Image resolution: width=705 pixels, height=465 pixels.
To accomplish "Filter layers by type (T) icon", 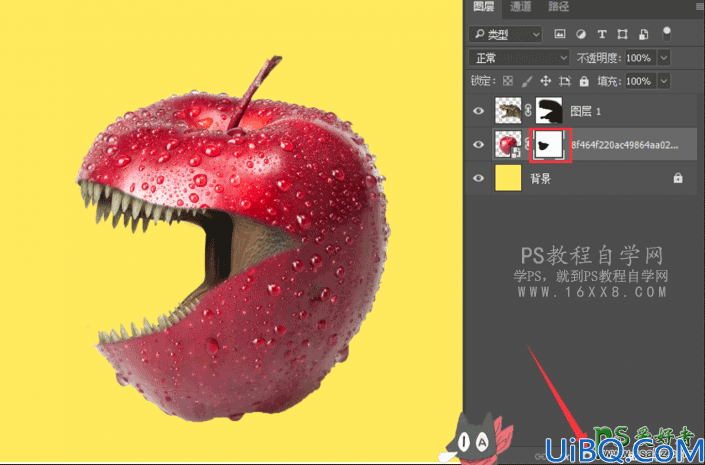I will tap(602, 34).
